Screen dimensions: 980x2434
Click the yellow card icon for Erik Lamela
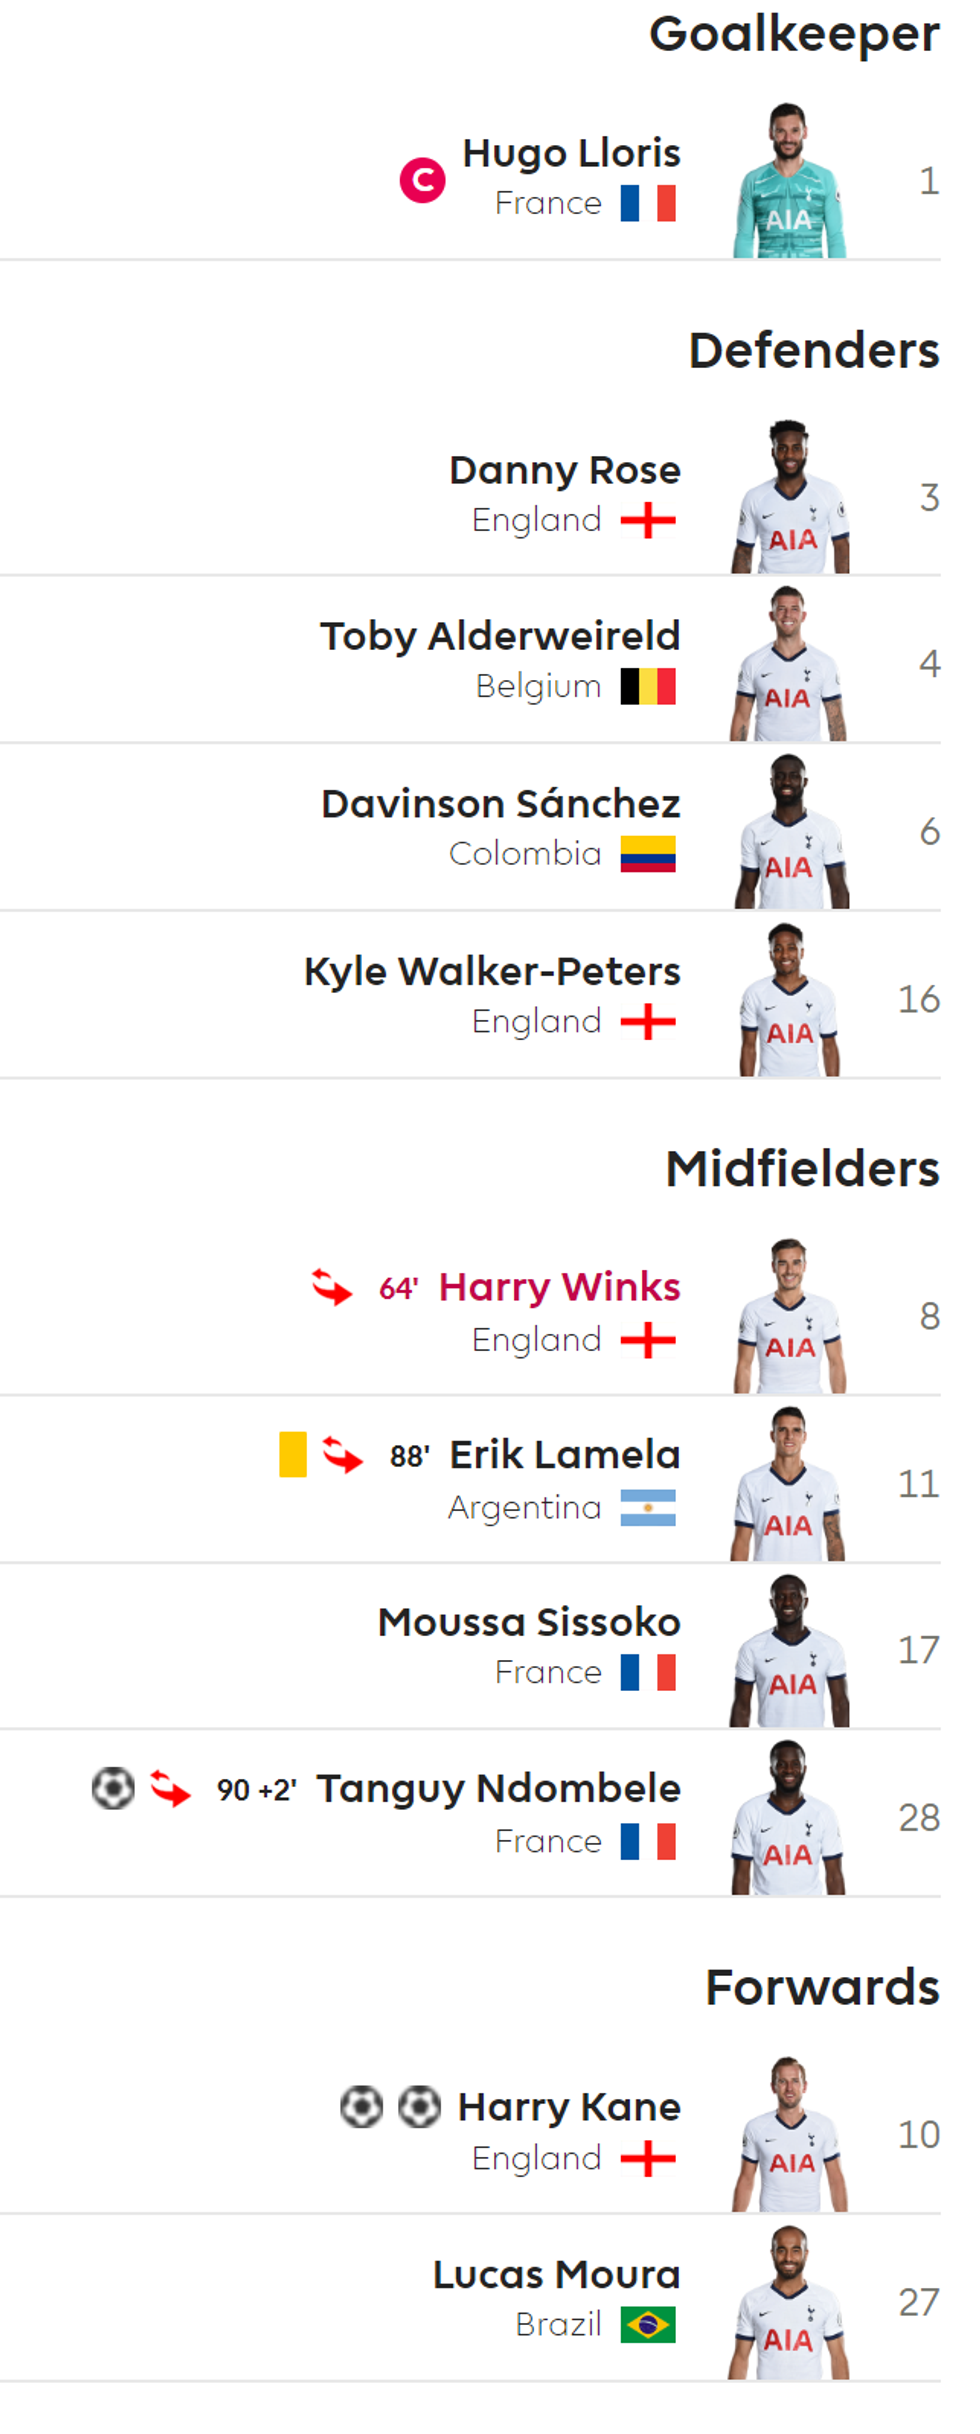click(x=293, y=1454)
